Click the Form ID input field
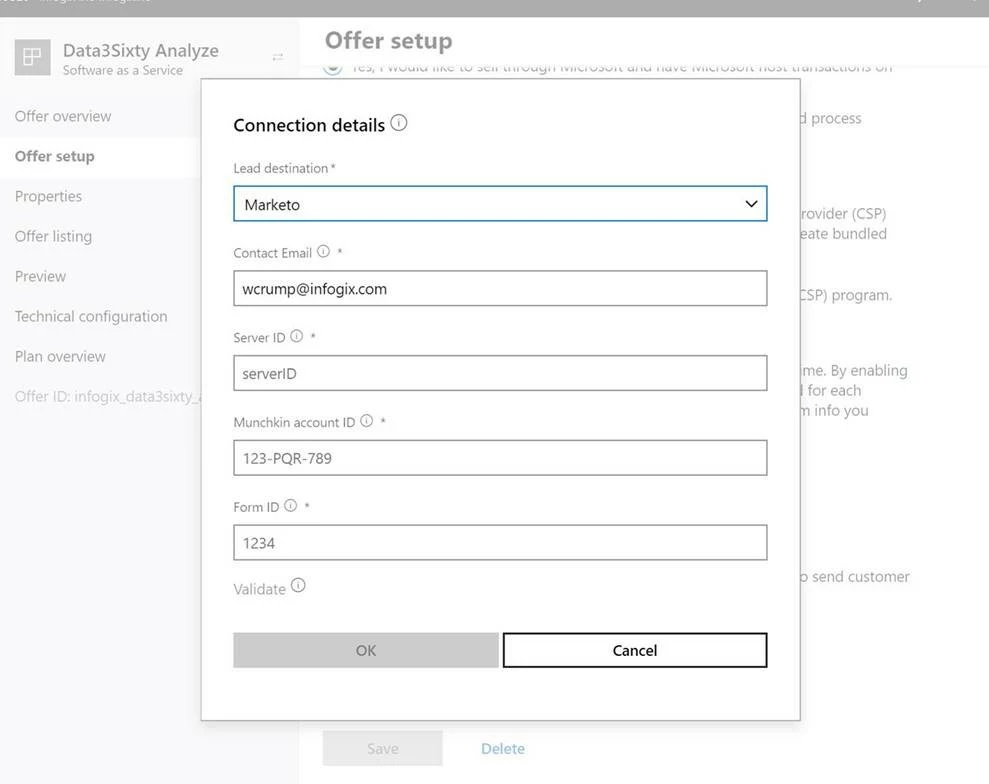This screenshot has height=784, width=989. pos(500,542)
